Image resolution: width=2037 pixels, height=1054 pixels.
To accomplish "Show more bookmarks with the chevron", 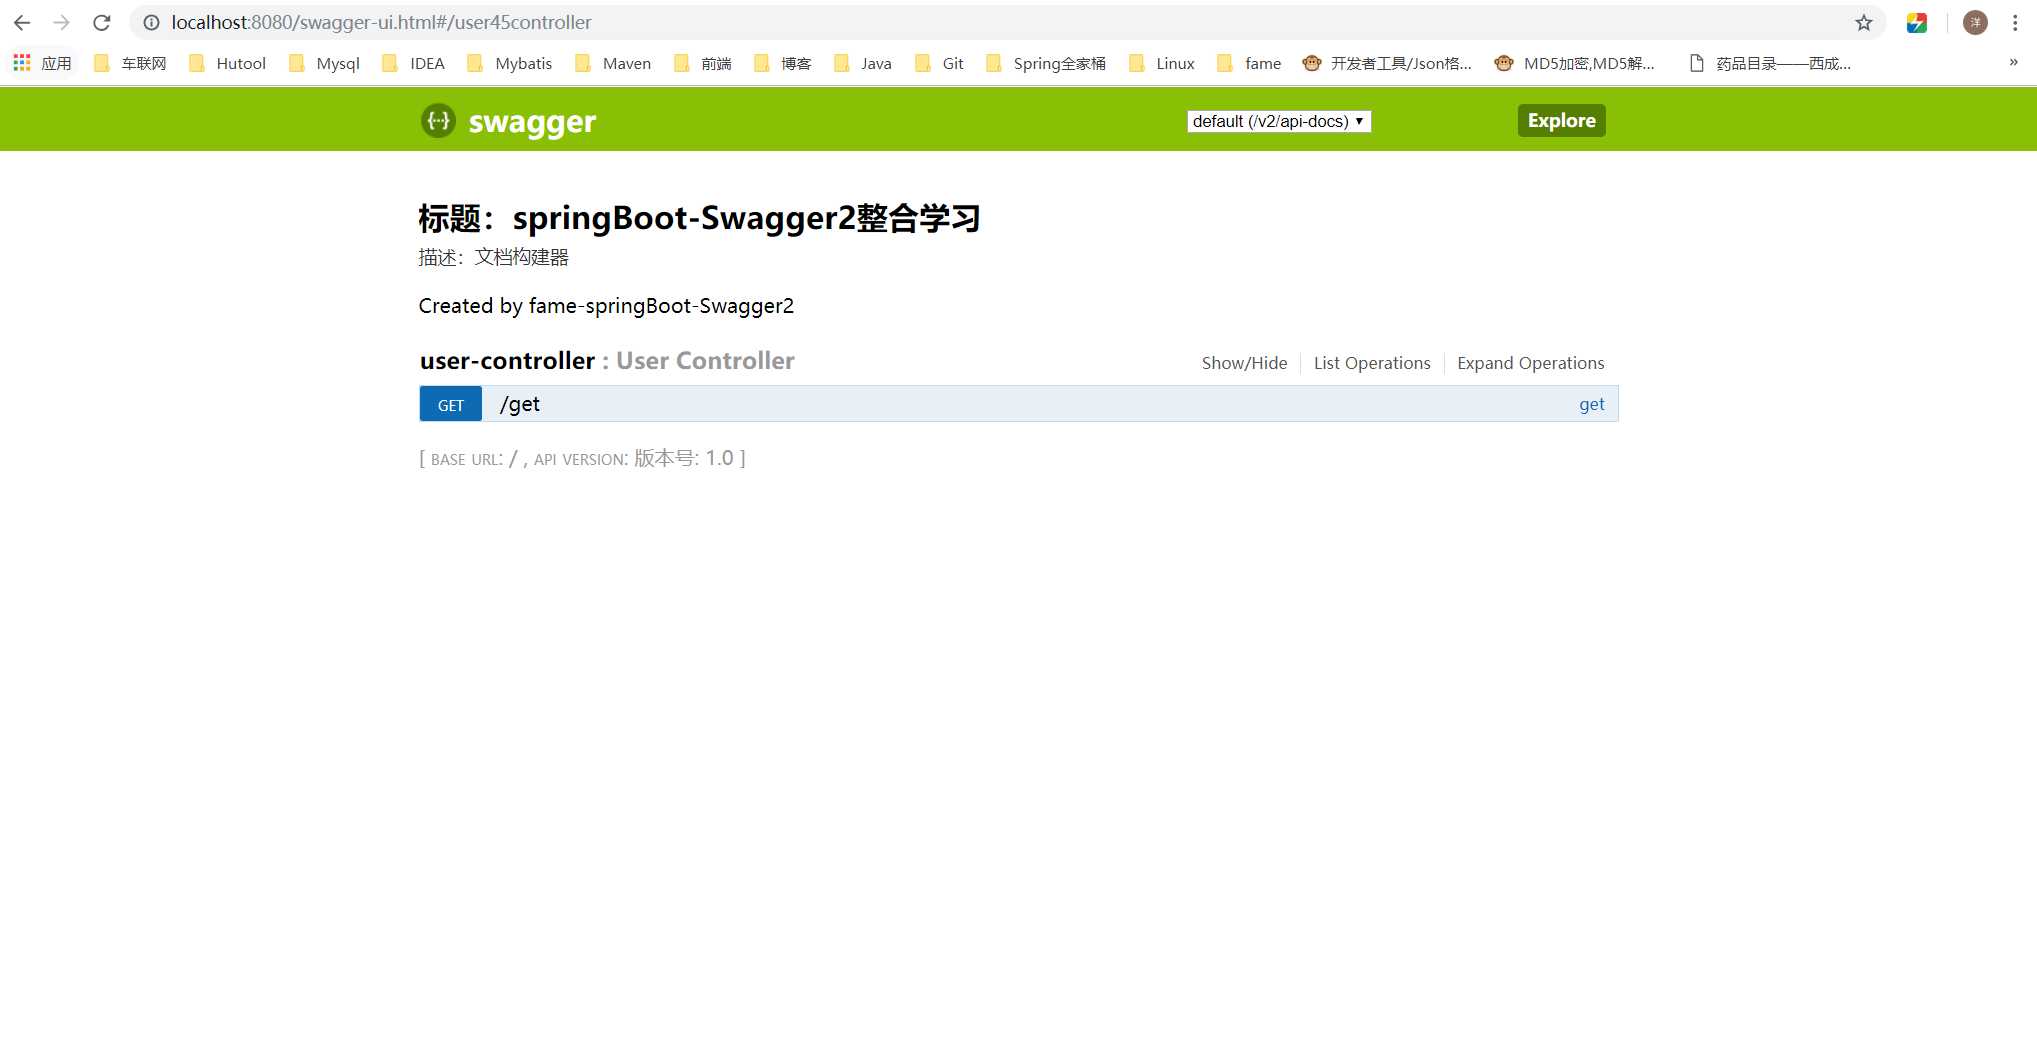I will tap(2013, 63).
